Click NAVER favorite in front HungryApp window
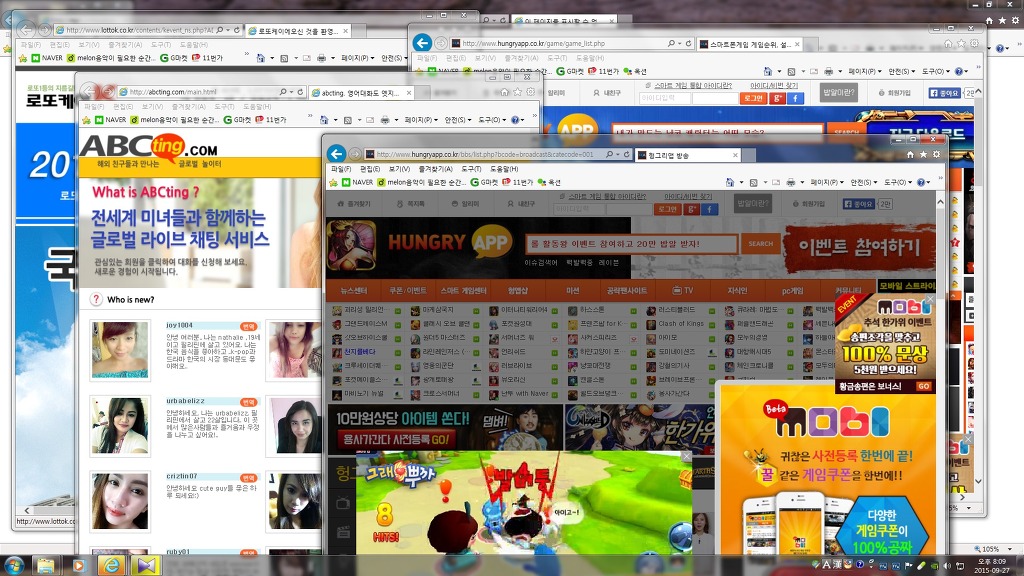Image resolution: width=1024 pixels, height=576 pixels. point(357,182)
